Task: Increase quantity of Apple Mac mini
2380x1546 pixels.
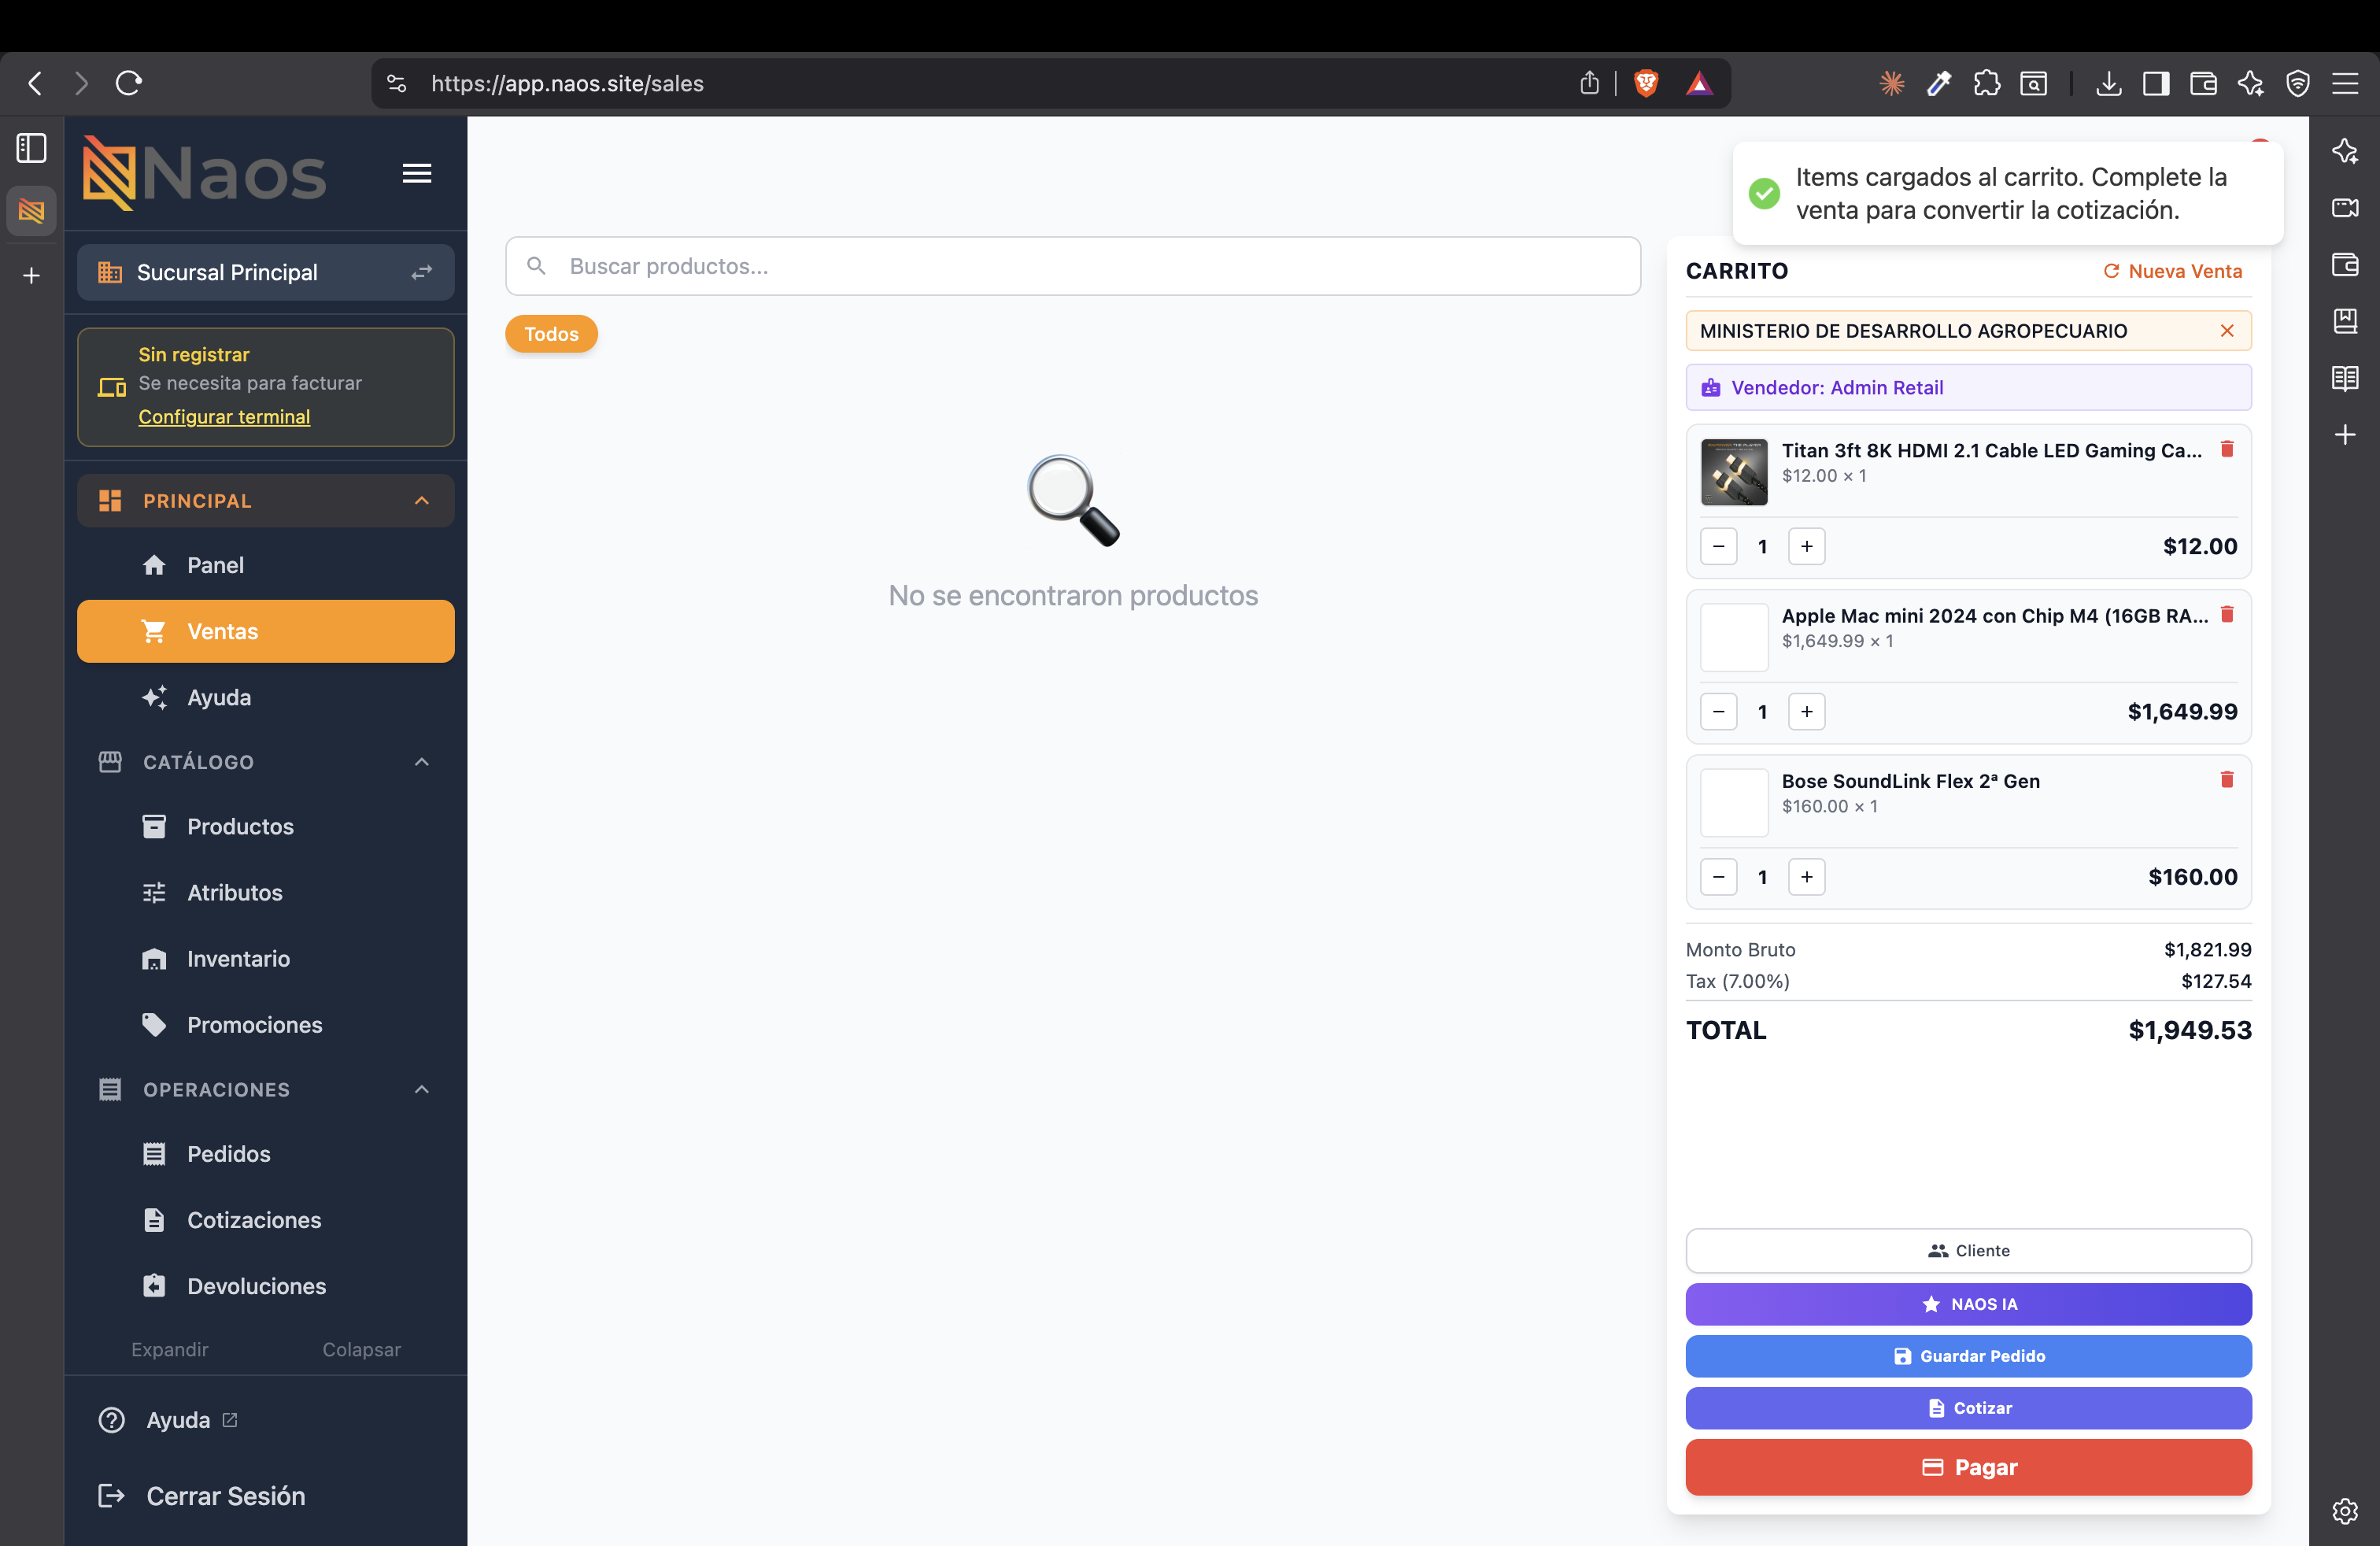Action: pyautogui.click(x=1806, y=712)
